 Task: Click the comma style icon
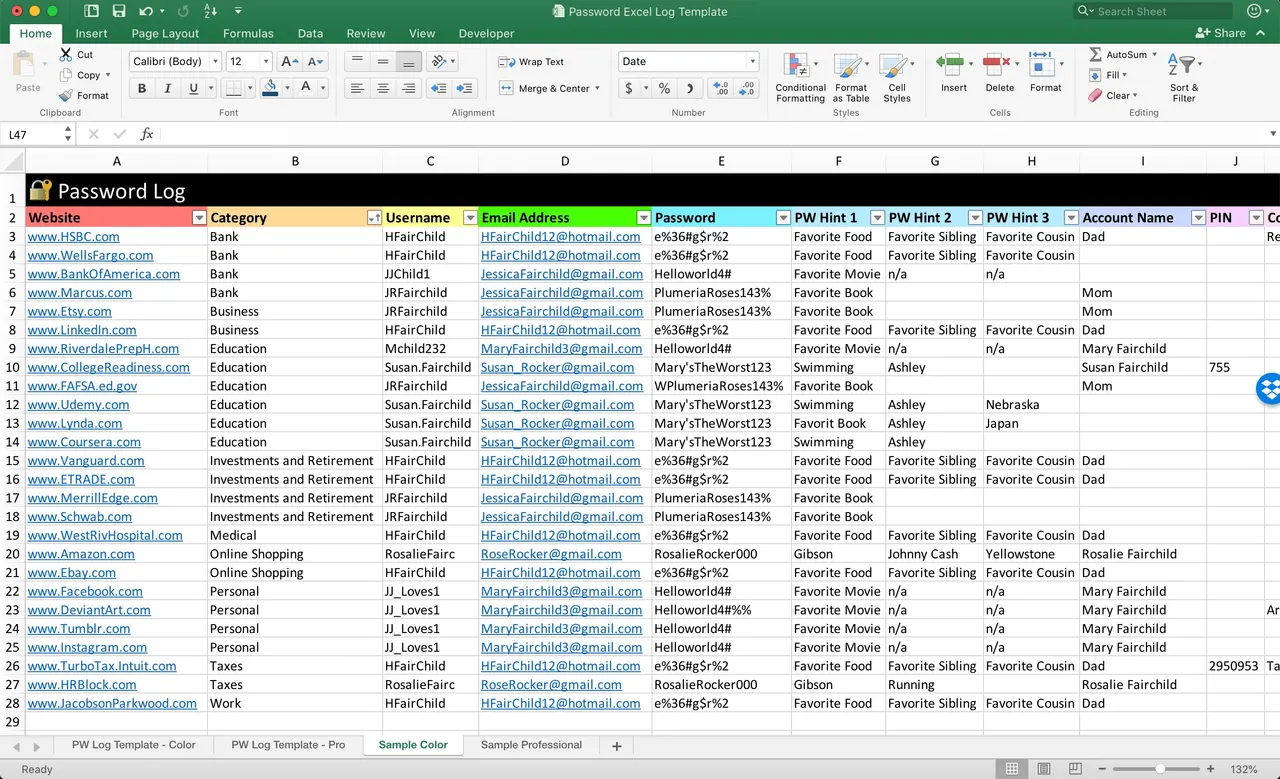tap(689, 89)
